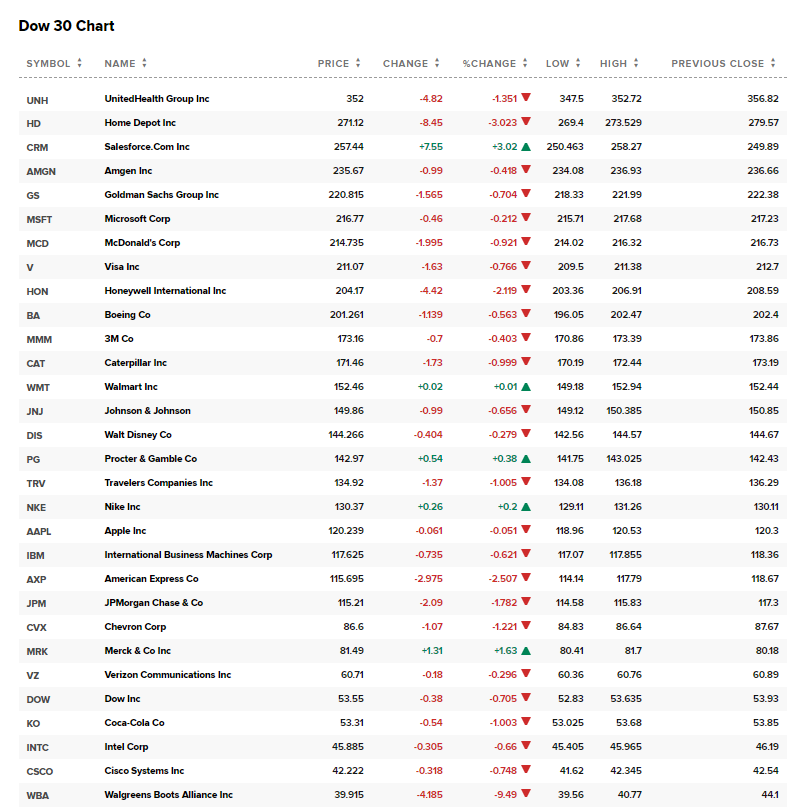Open the CRM ticker symbol

37,148
